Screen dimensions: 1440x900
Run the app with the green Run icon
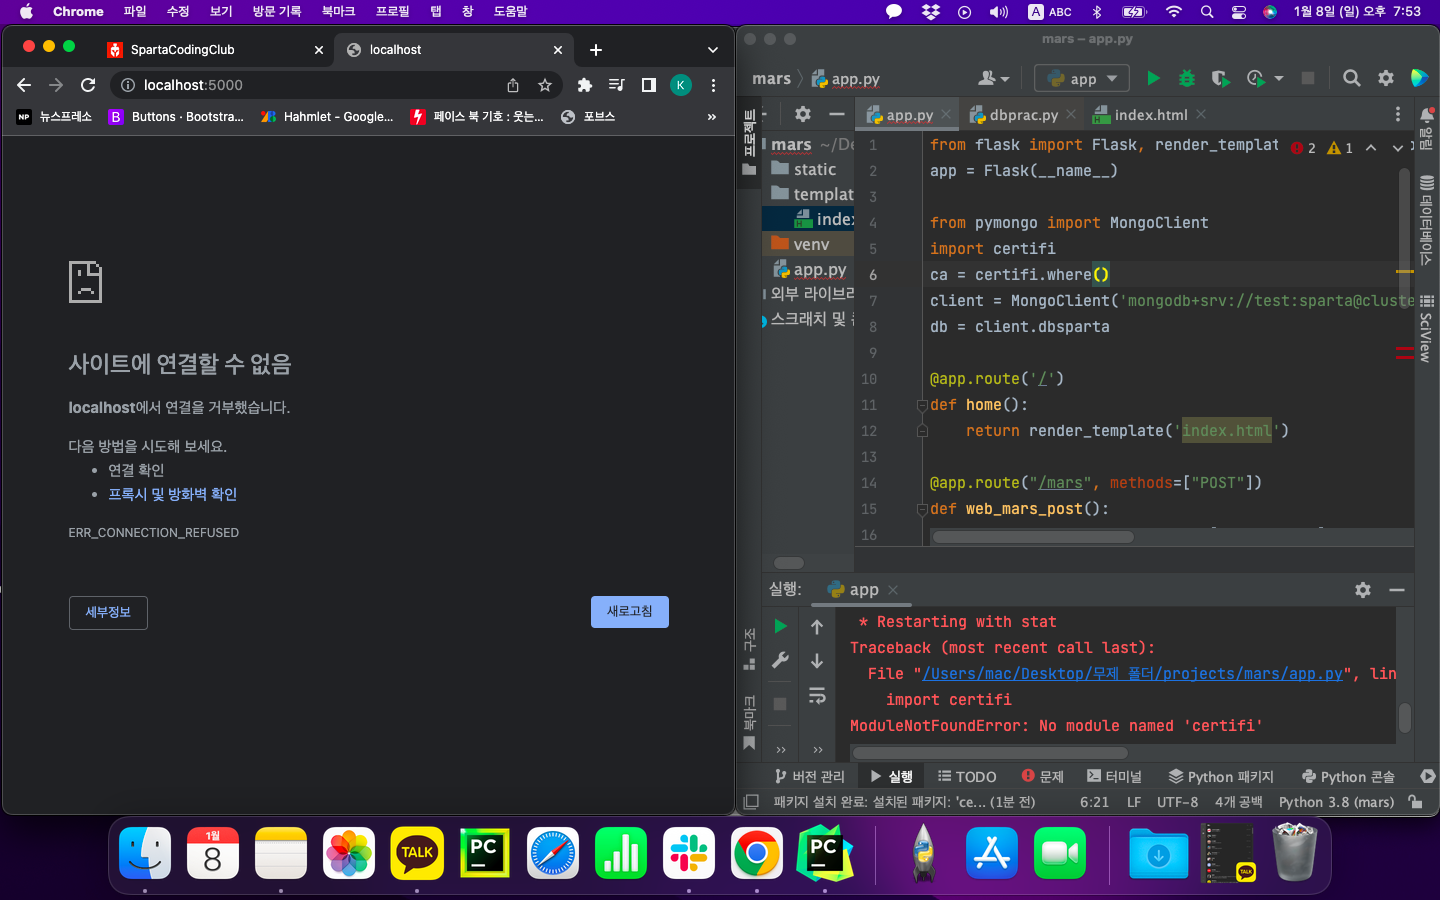(x=1153, y=78)
